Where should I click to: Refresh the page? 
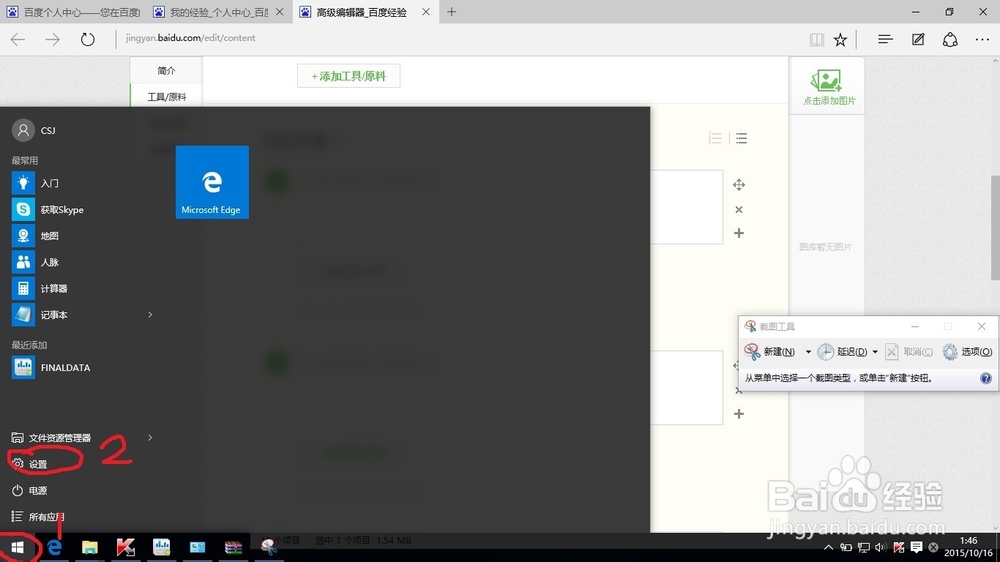pos(87,39)
